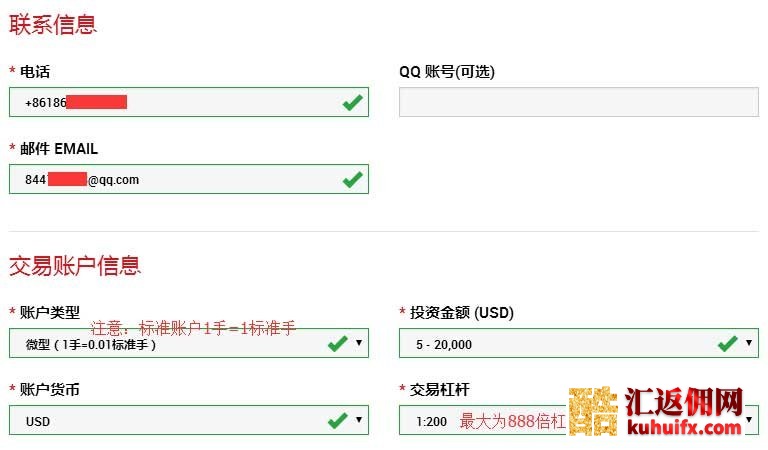The height and width of the screenshot is (450, 768).
Task: Click the 邮件 EMAIL input field
Action: tap(230, 179)
